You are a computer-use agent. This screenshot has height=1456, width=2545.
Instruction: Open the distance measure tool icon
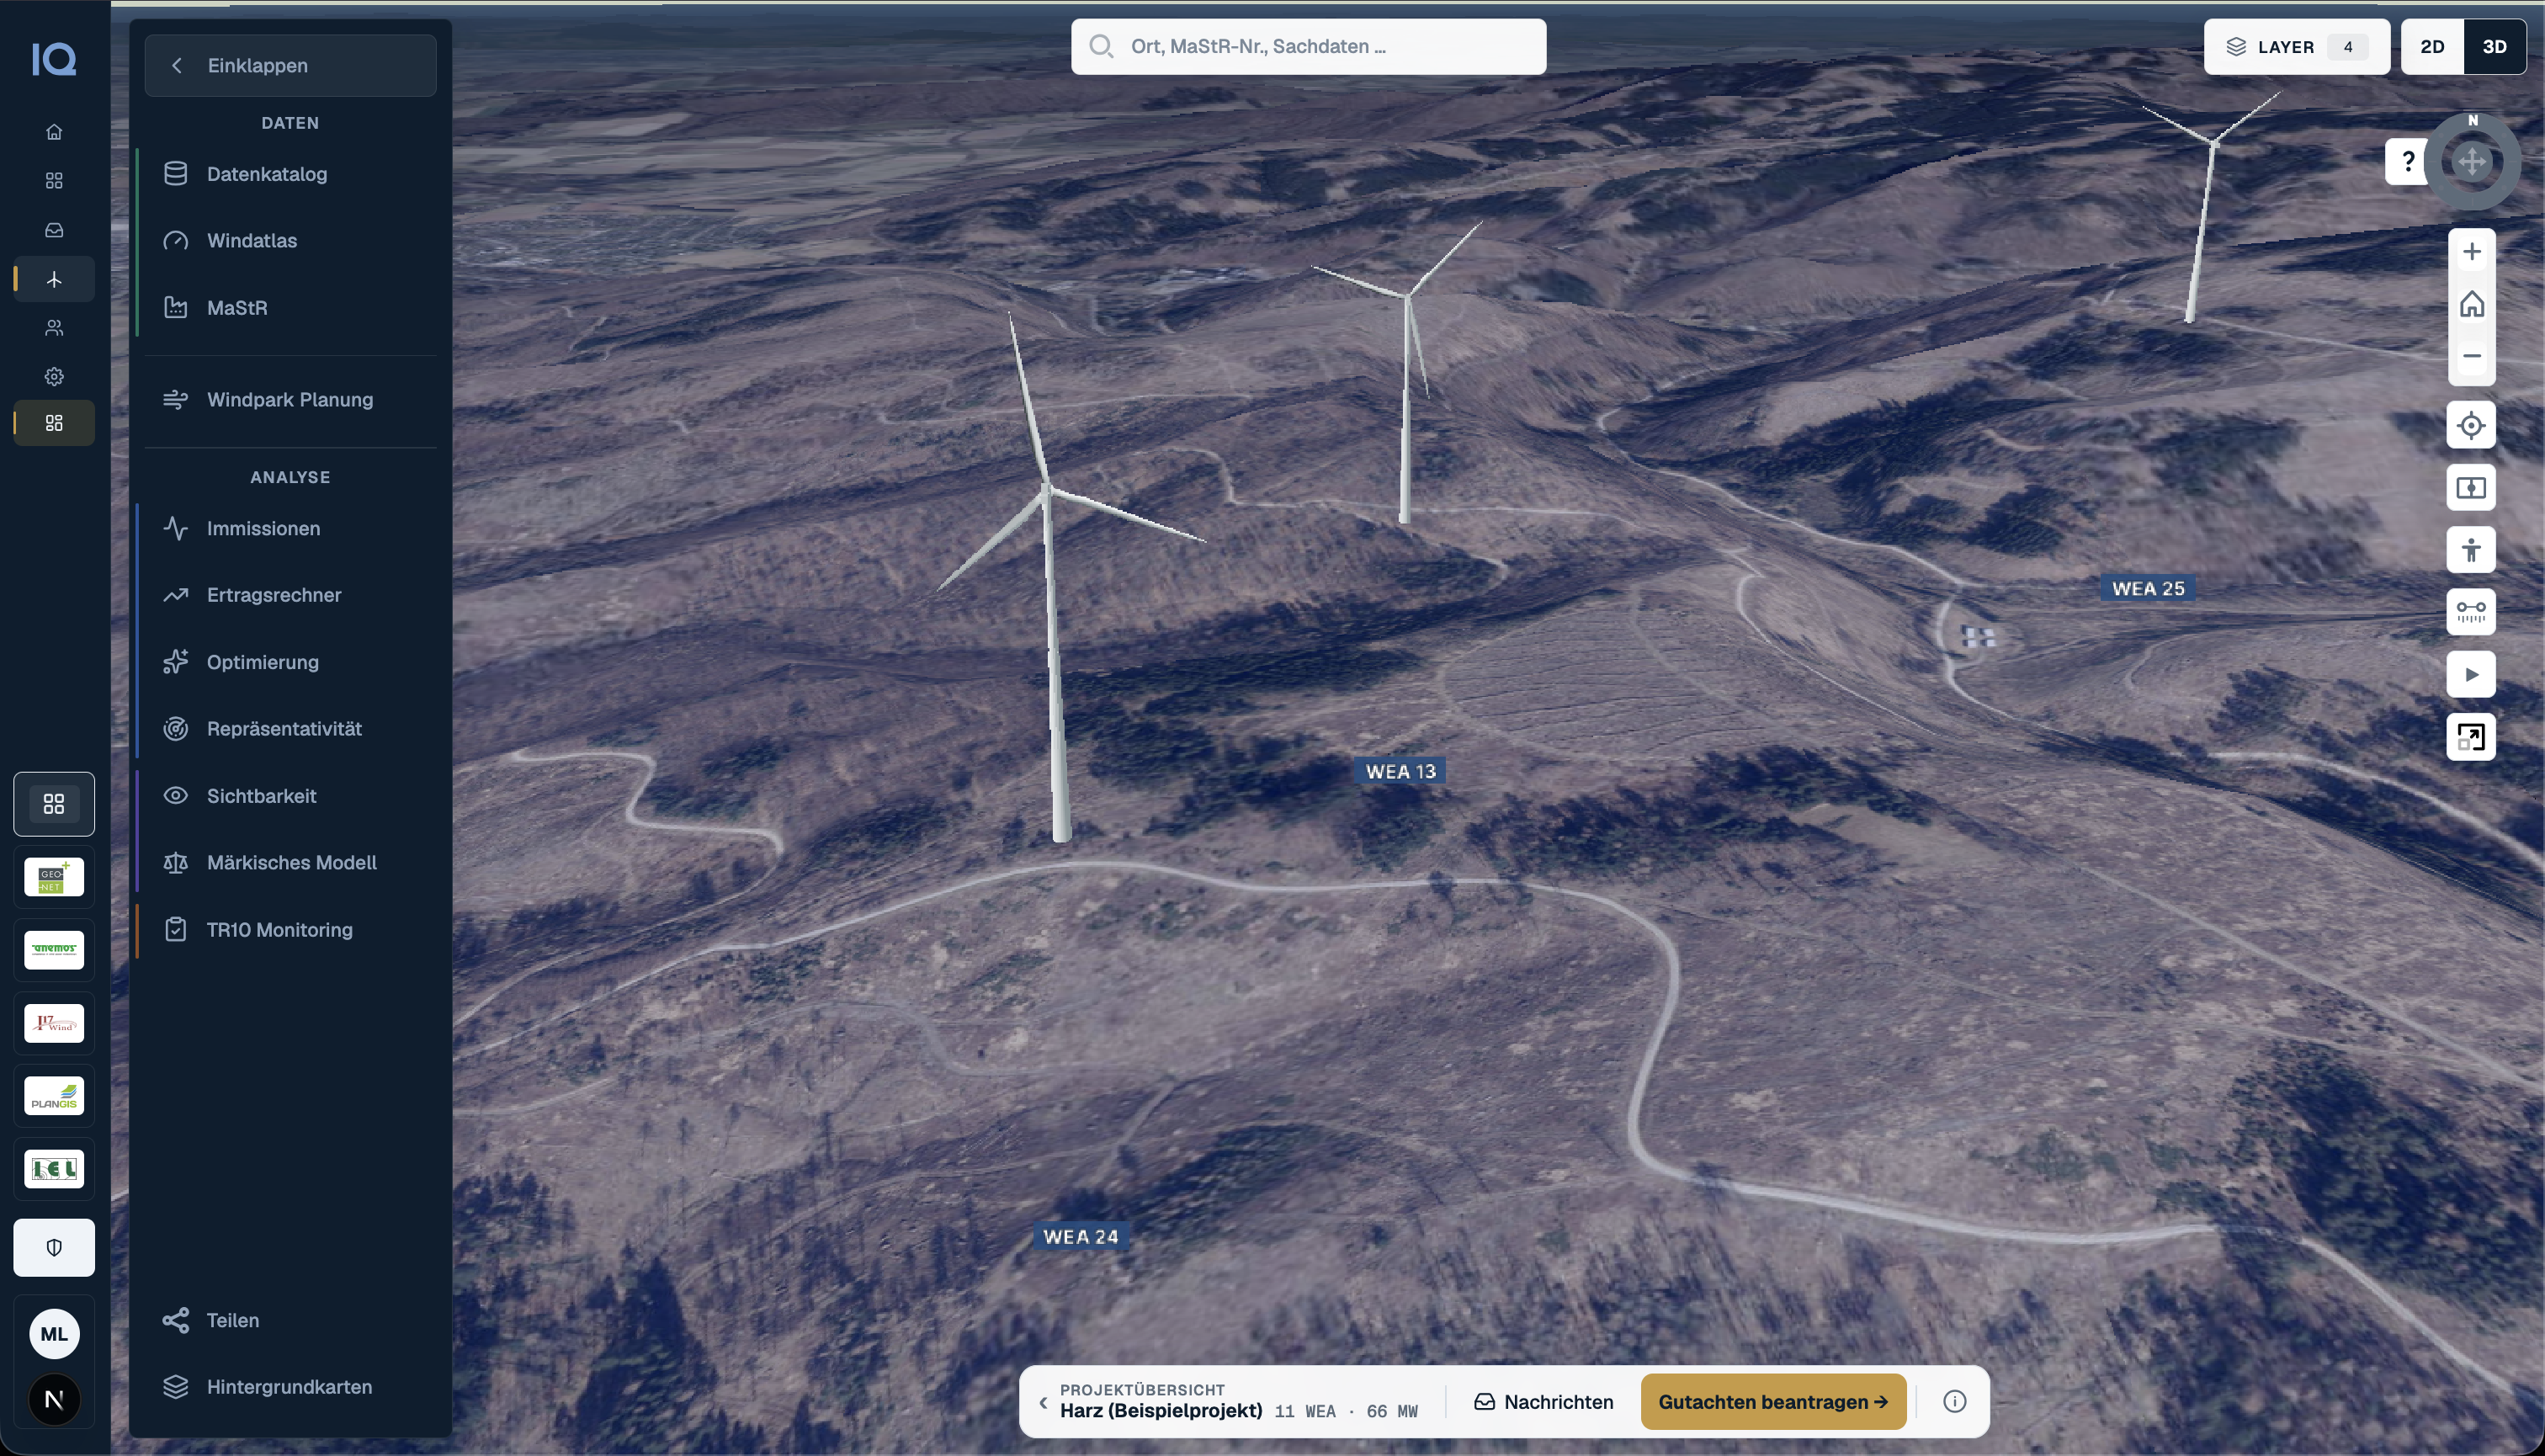(x=2471, y=612)
